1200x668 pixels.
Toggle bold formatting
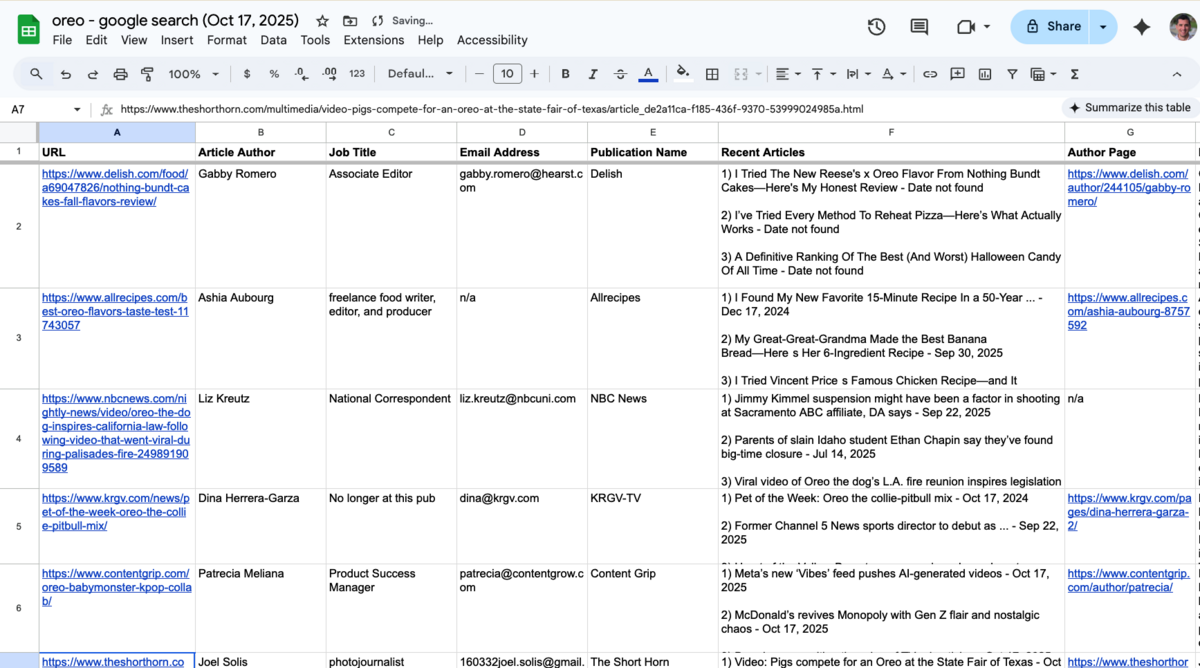(x=565, y=74)
